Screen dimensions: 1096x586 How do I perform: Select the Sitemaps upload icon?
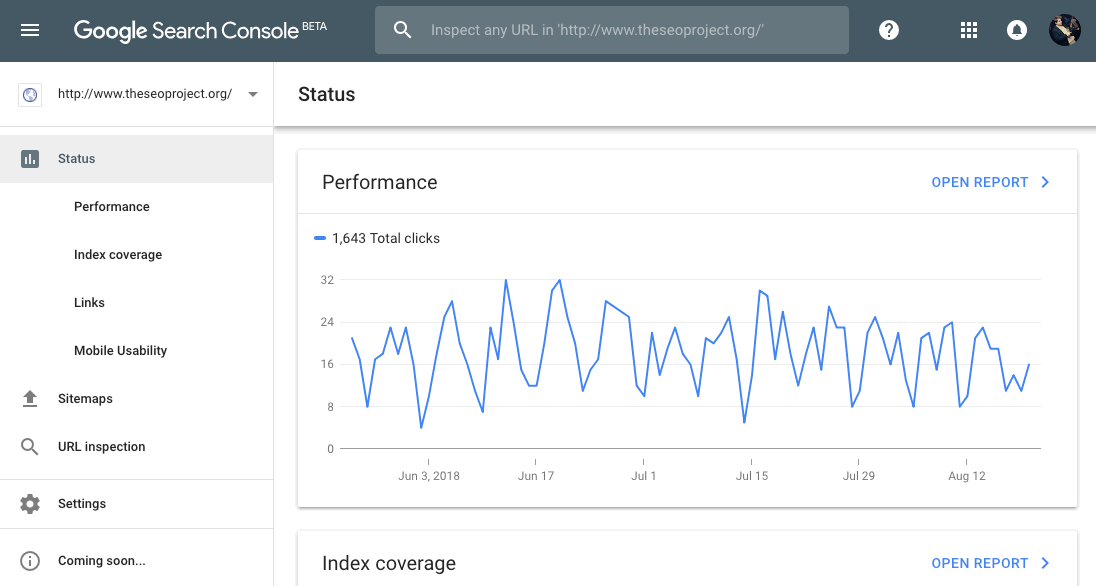pyautogui.click(x=30, y=398)
